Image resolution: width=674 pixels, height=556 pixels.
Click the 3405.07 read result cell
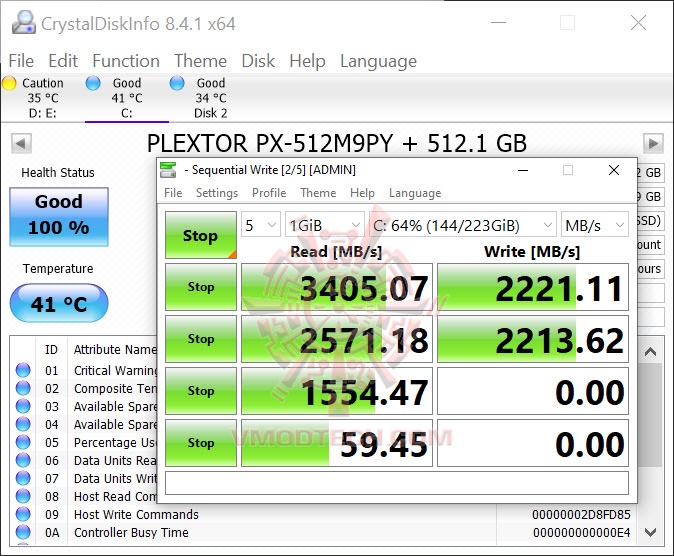(337, 287)
